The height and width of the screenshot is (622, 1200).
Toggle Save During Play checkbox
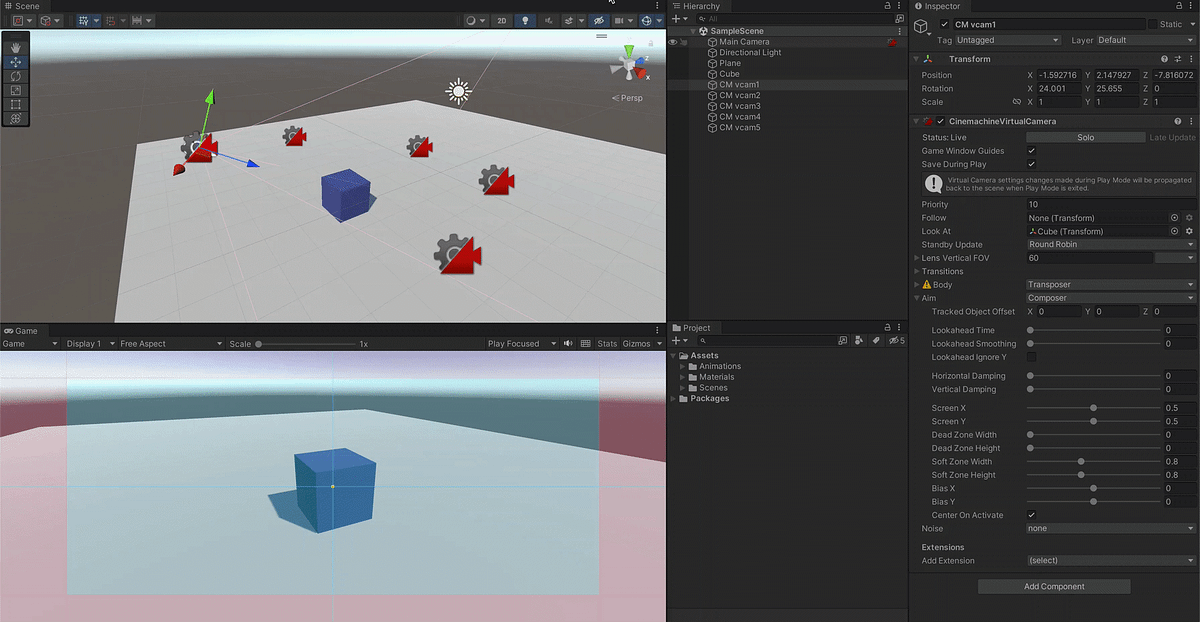1032,164
